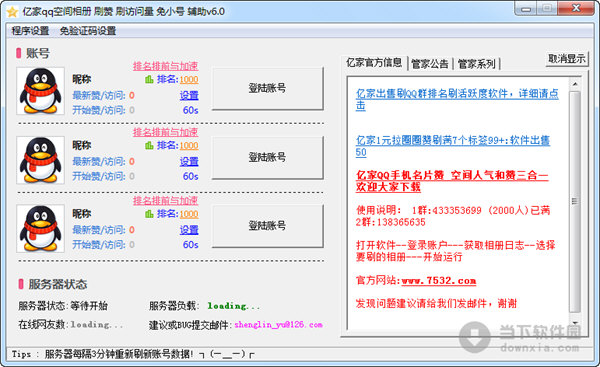Viewport: 600px width, 367px height.
Task: Click the first account's QQ penguin avatar
Action: tap(40, 91)
